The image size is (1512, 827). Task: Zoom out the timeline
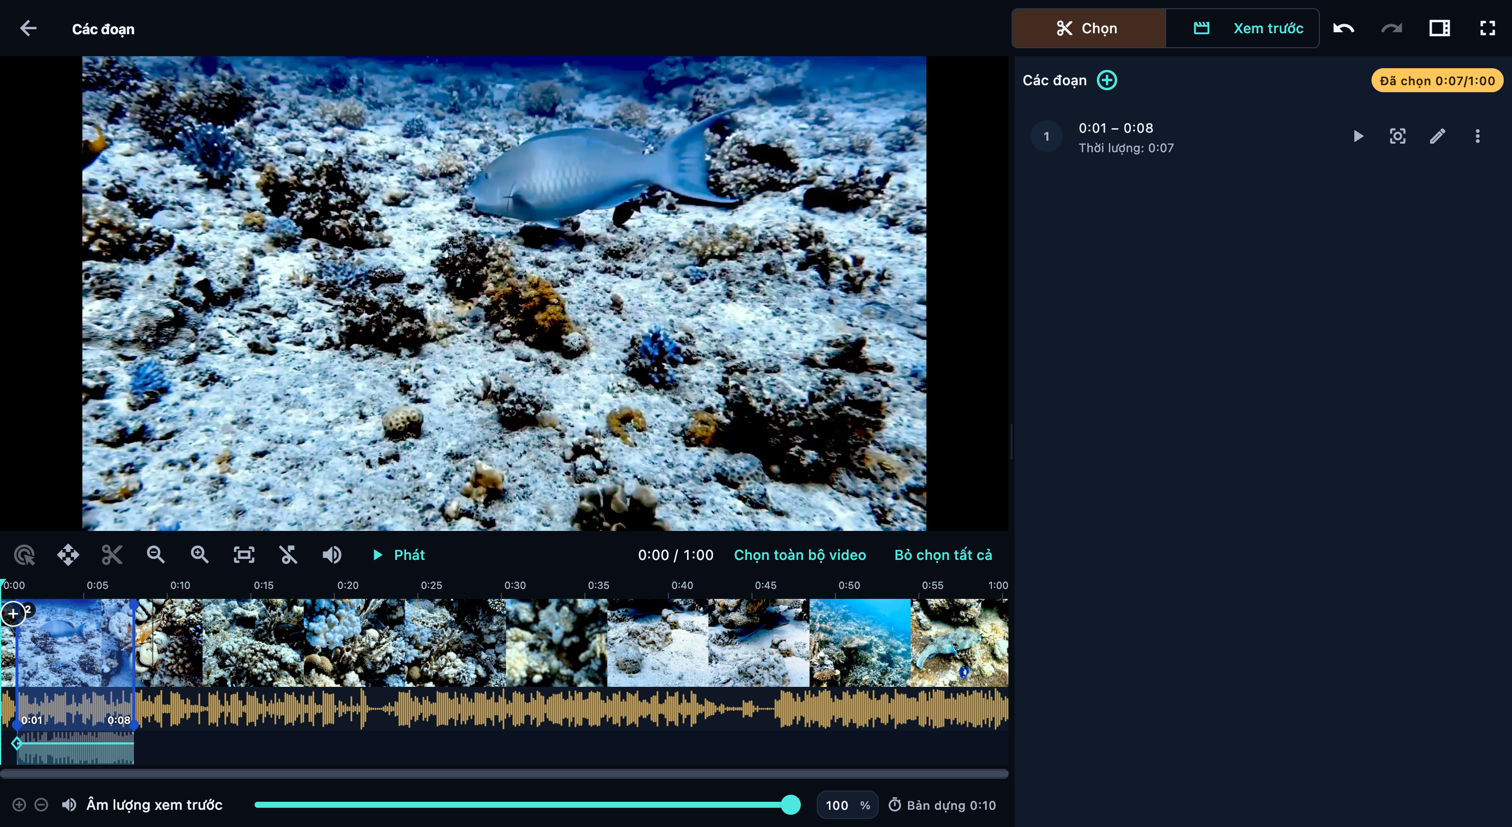click(156, 555)
